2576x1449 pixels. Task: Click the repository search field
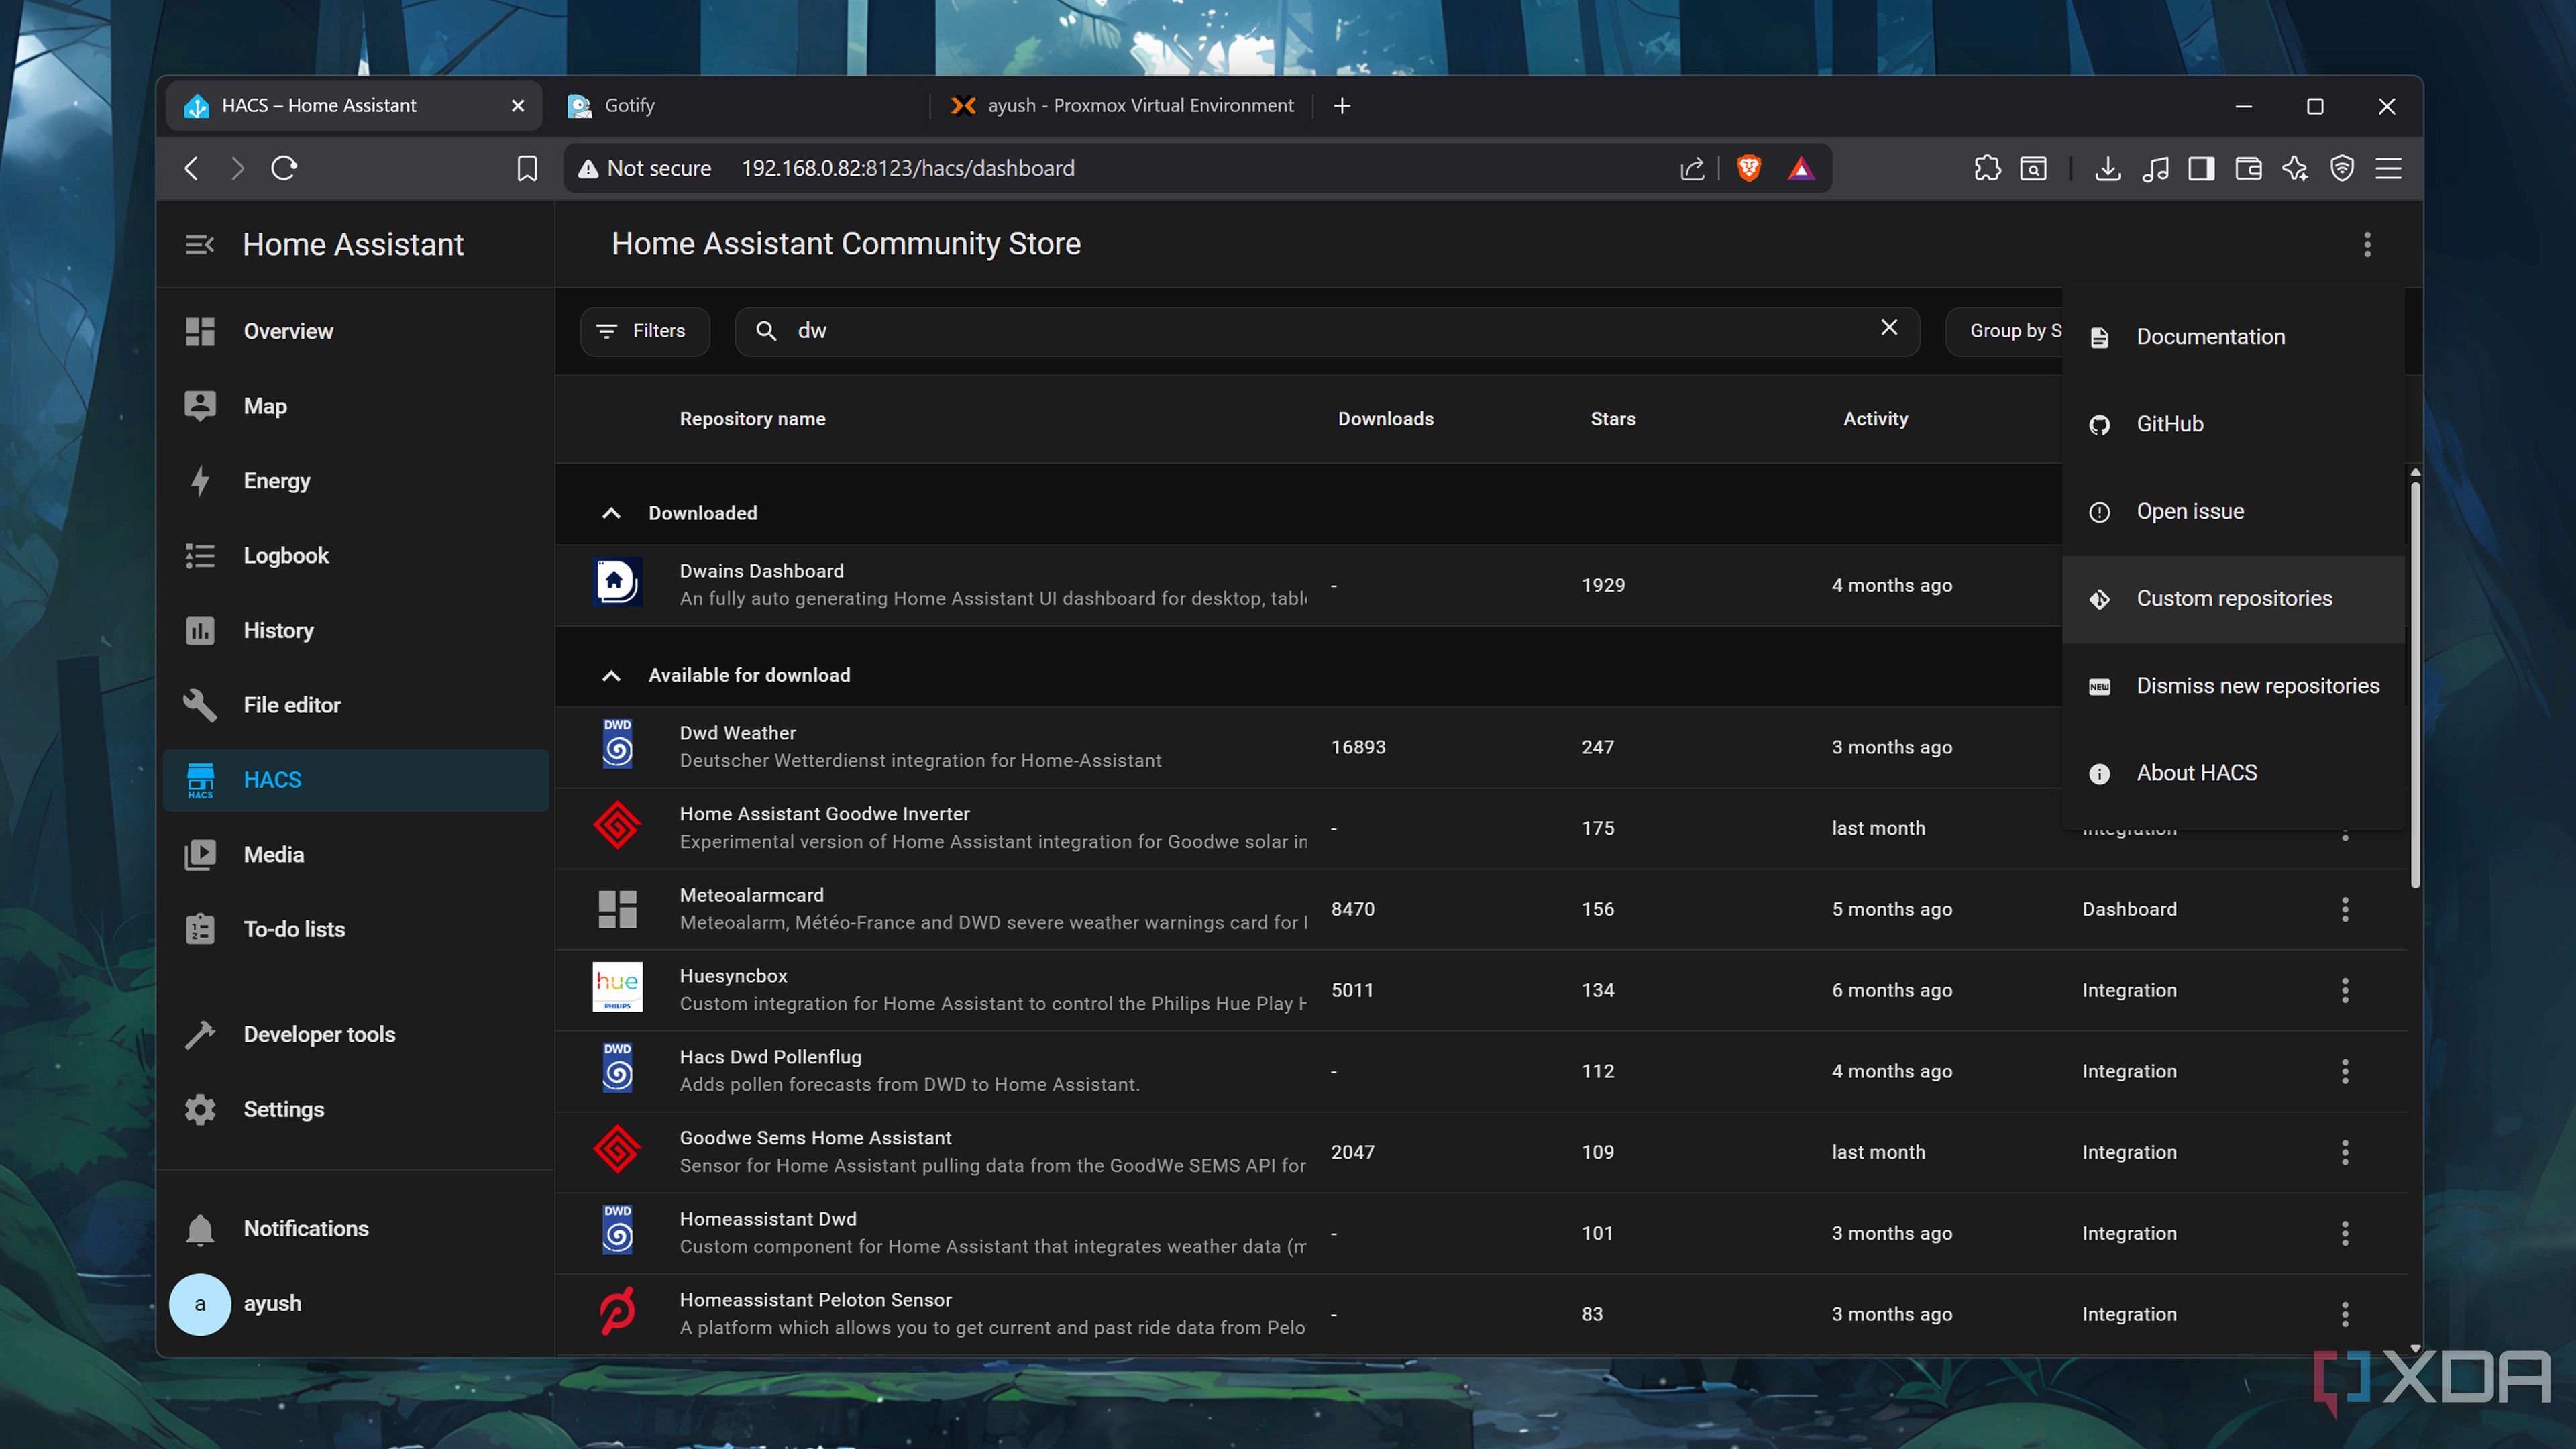tap(1327, 331)
